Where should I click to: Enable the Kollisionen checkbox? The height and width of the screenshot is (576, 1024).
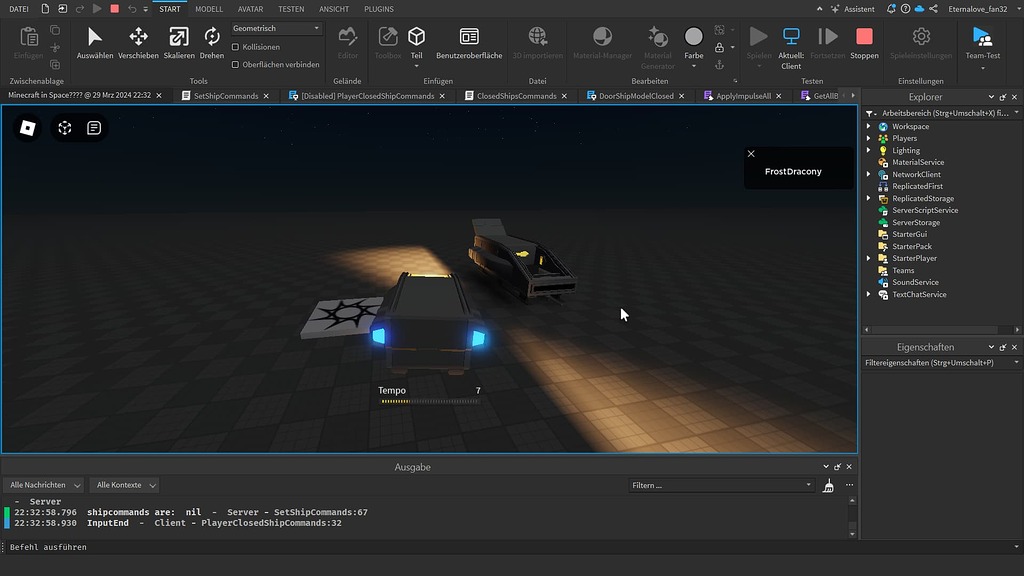[235, 46]
